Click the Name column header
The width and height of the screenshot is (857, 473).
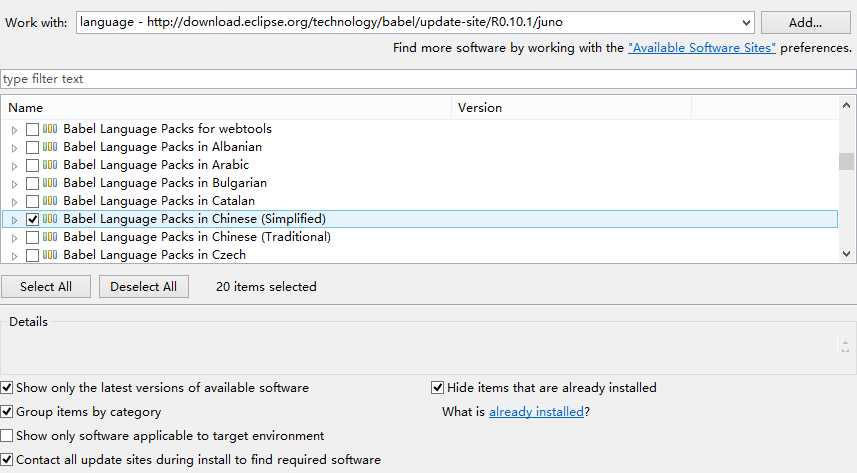[226, 108]
